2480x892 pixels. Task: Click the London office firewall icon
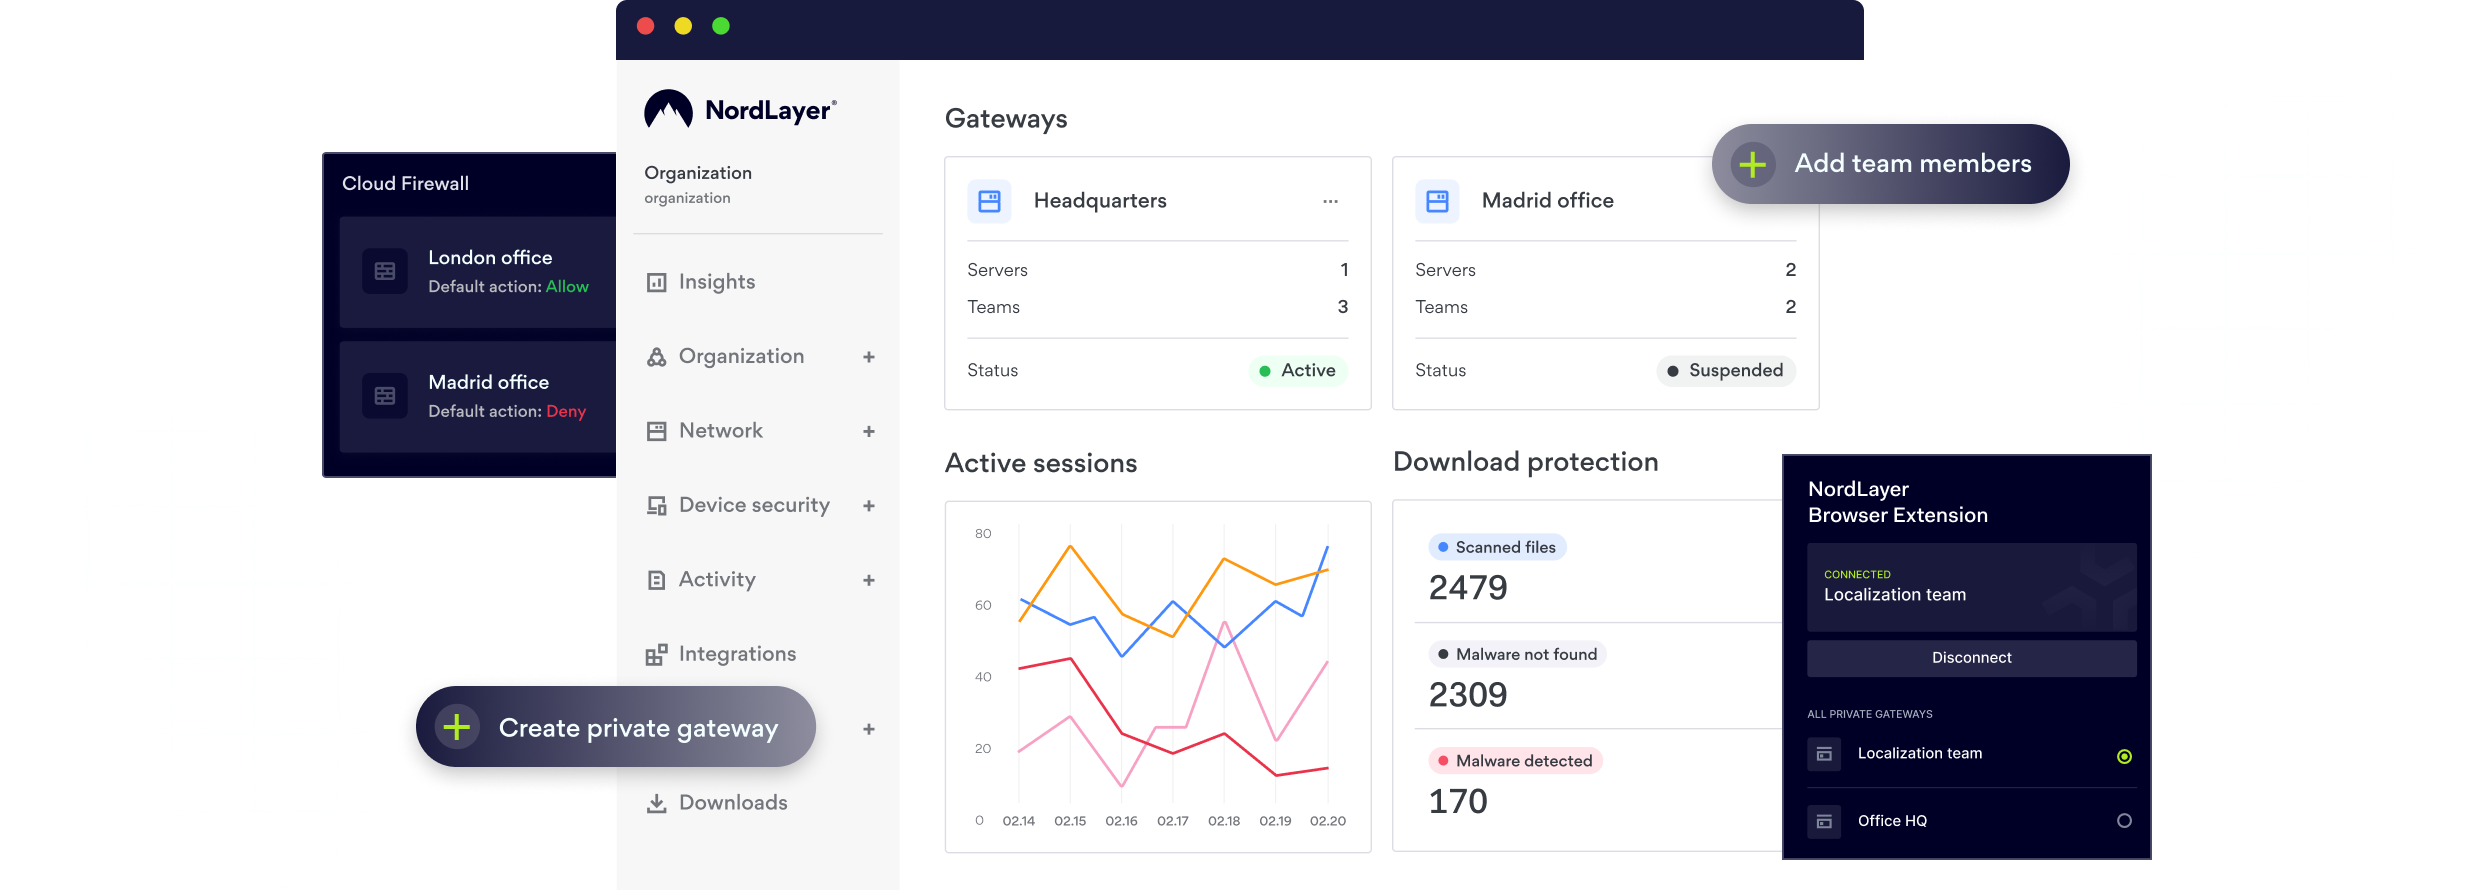pos(385,271)
